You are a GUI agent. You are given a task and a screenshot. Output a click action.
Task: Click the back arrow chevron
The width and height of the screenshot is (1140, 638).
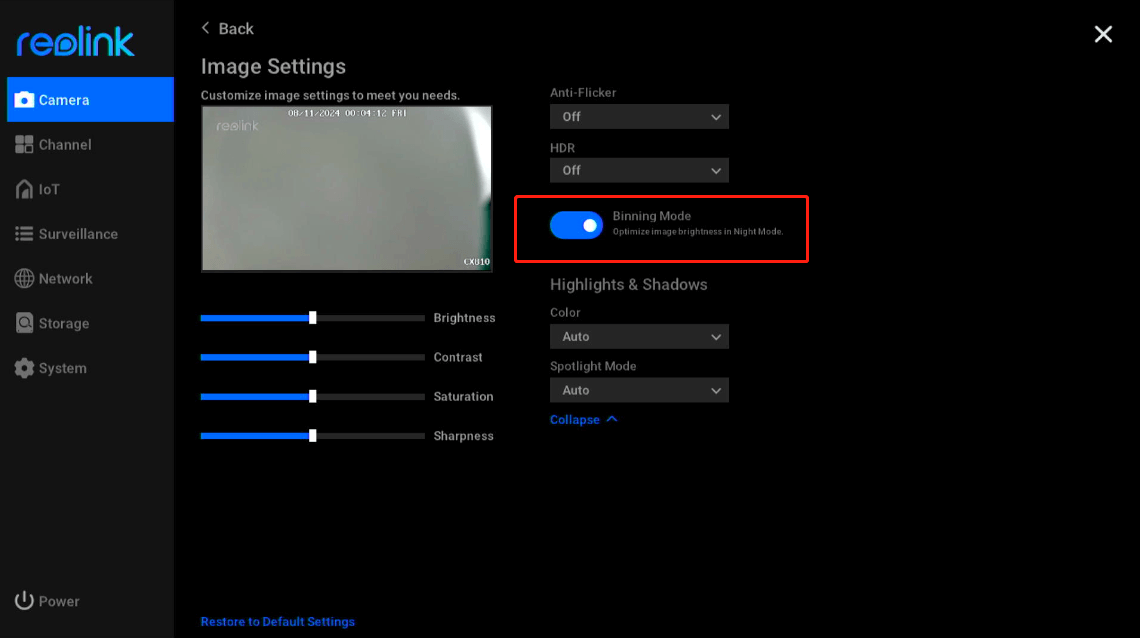206,28
